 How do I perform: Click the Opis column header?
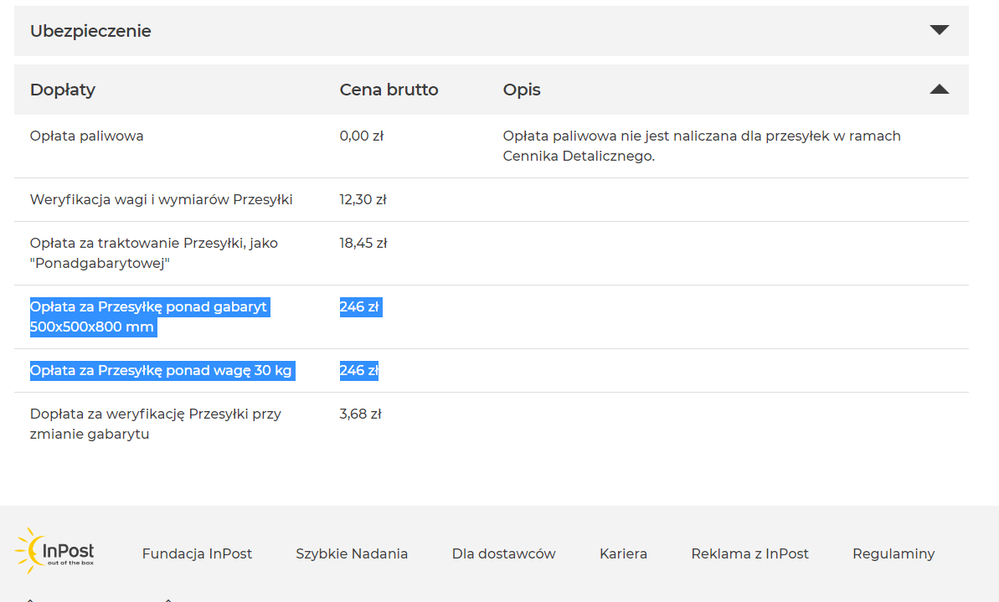521,90
